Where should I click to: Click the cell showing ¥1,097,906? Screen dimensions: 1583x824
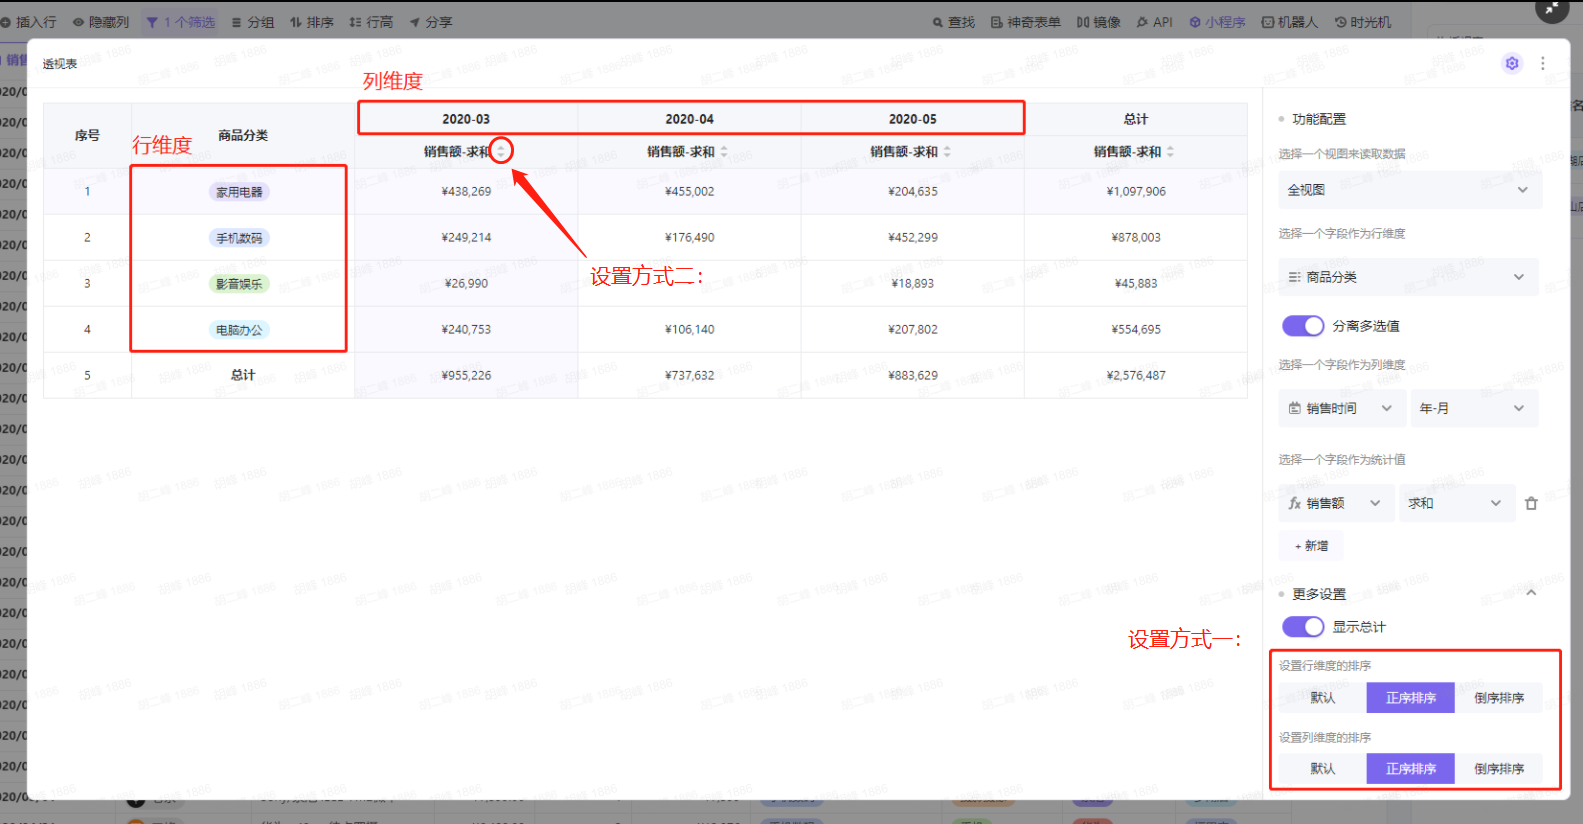click(x=1136, y=192)
